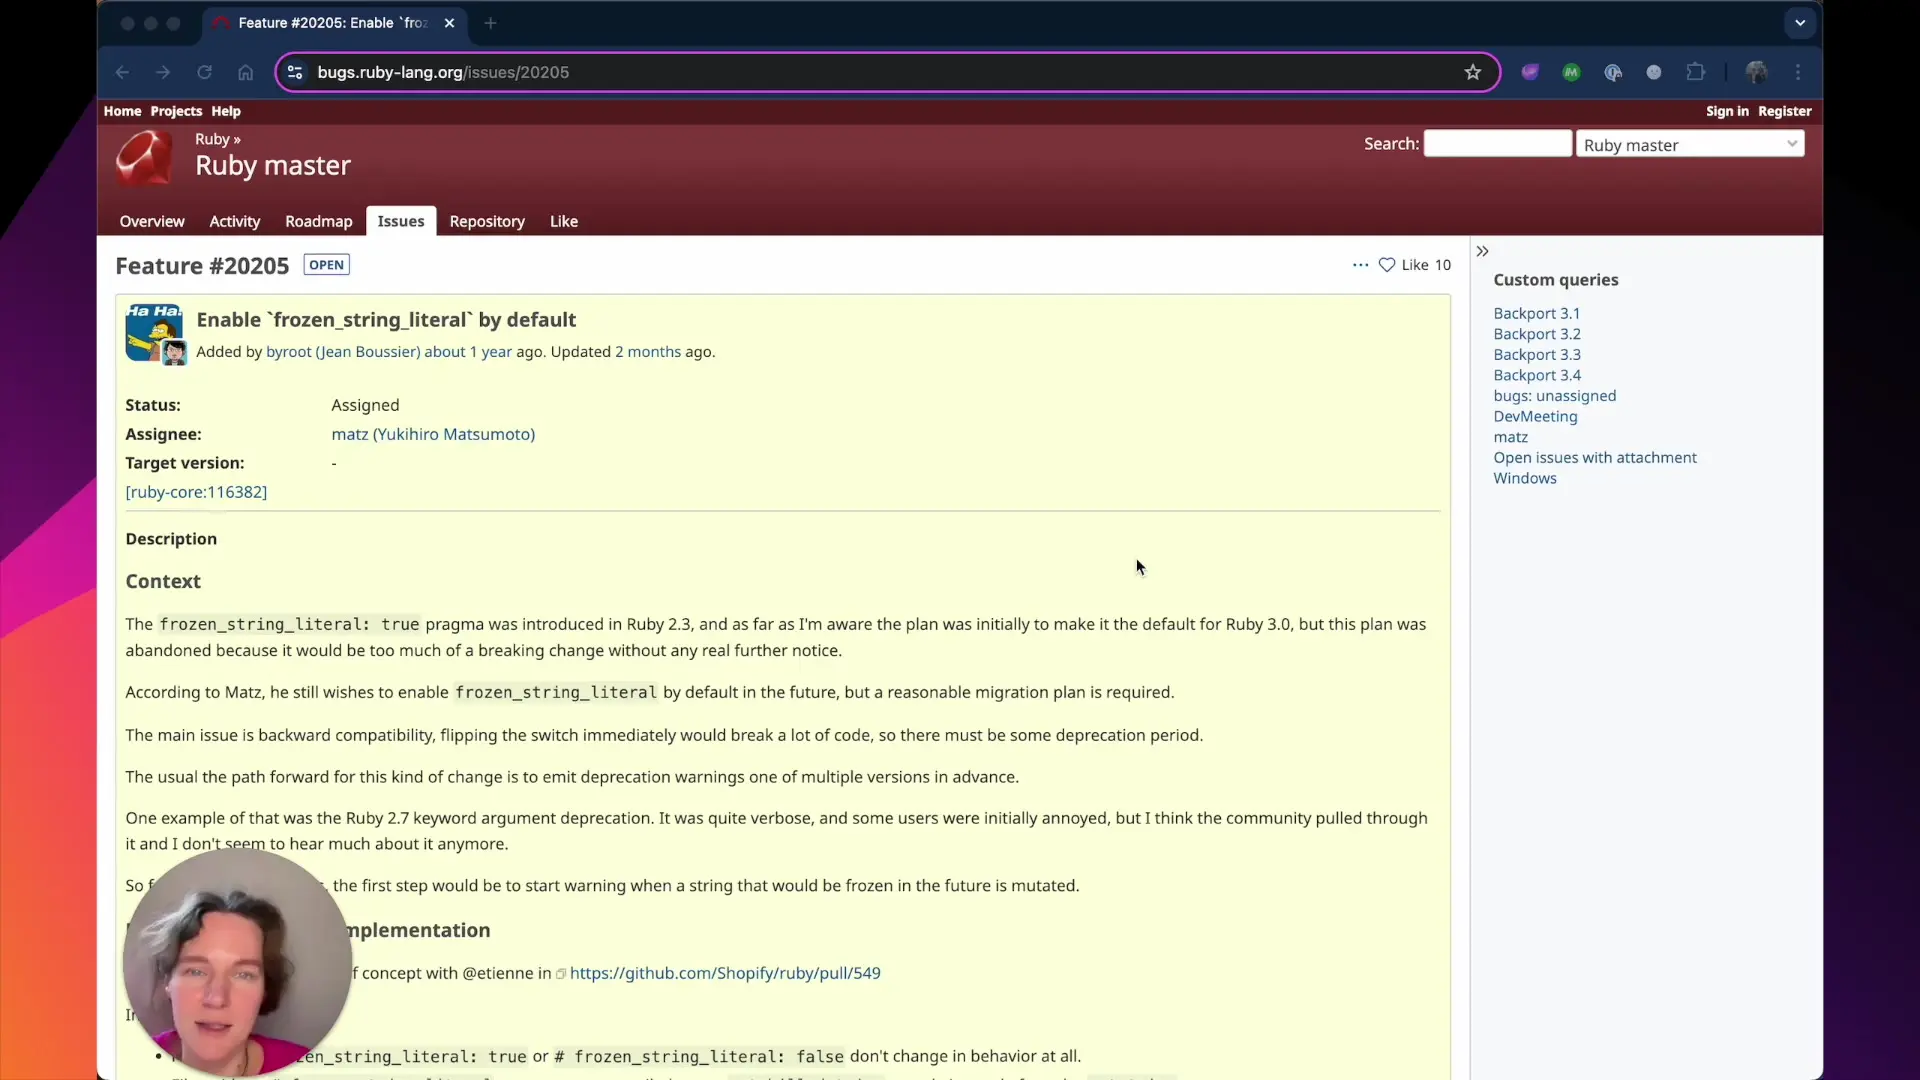Open assignee matz (Yukihiro Matsumoto) link
Image resolution: width=1920 pixels, height=1080 pixels.
coord(433,434)
